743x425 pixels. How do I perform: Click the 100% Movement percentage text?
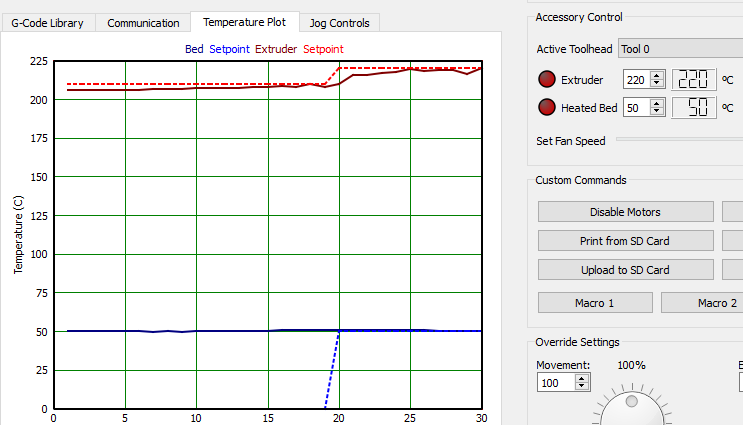tap(631, 365)
